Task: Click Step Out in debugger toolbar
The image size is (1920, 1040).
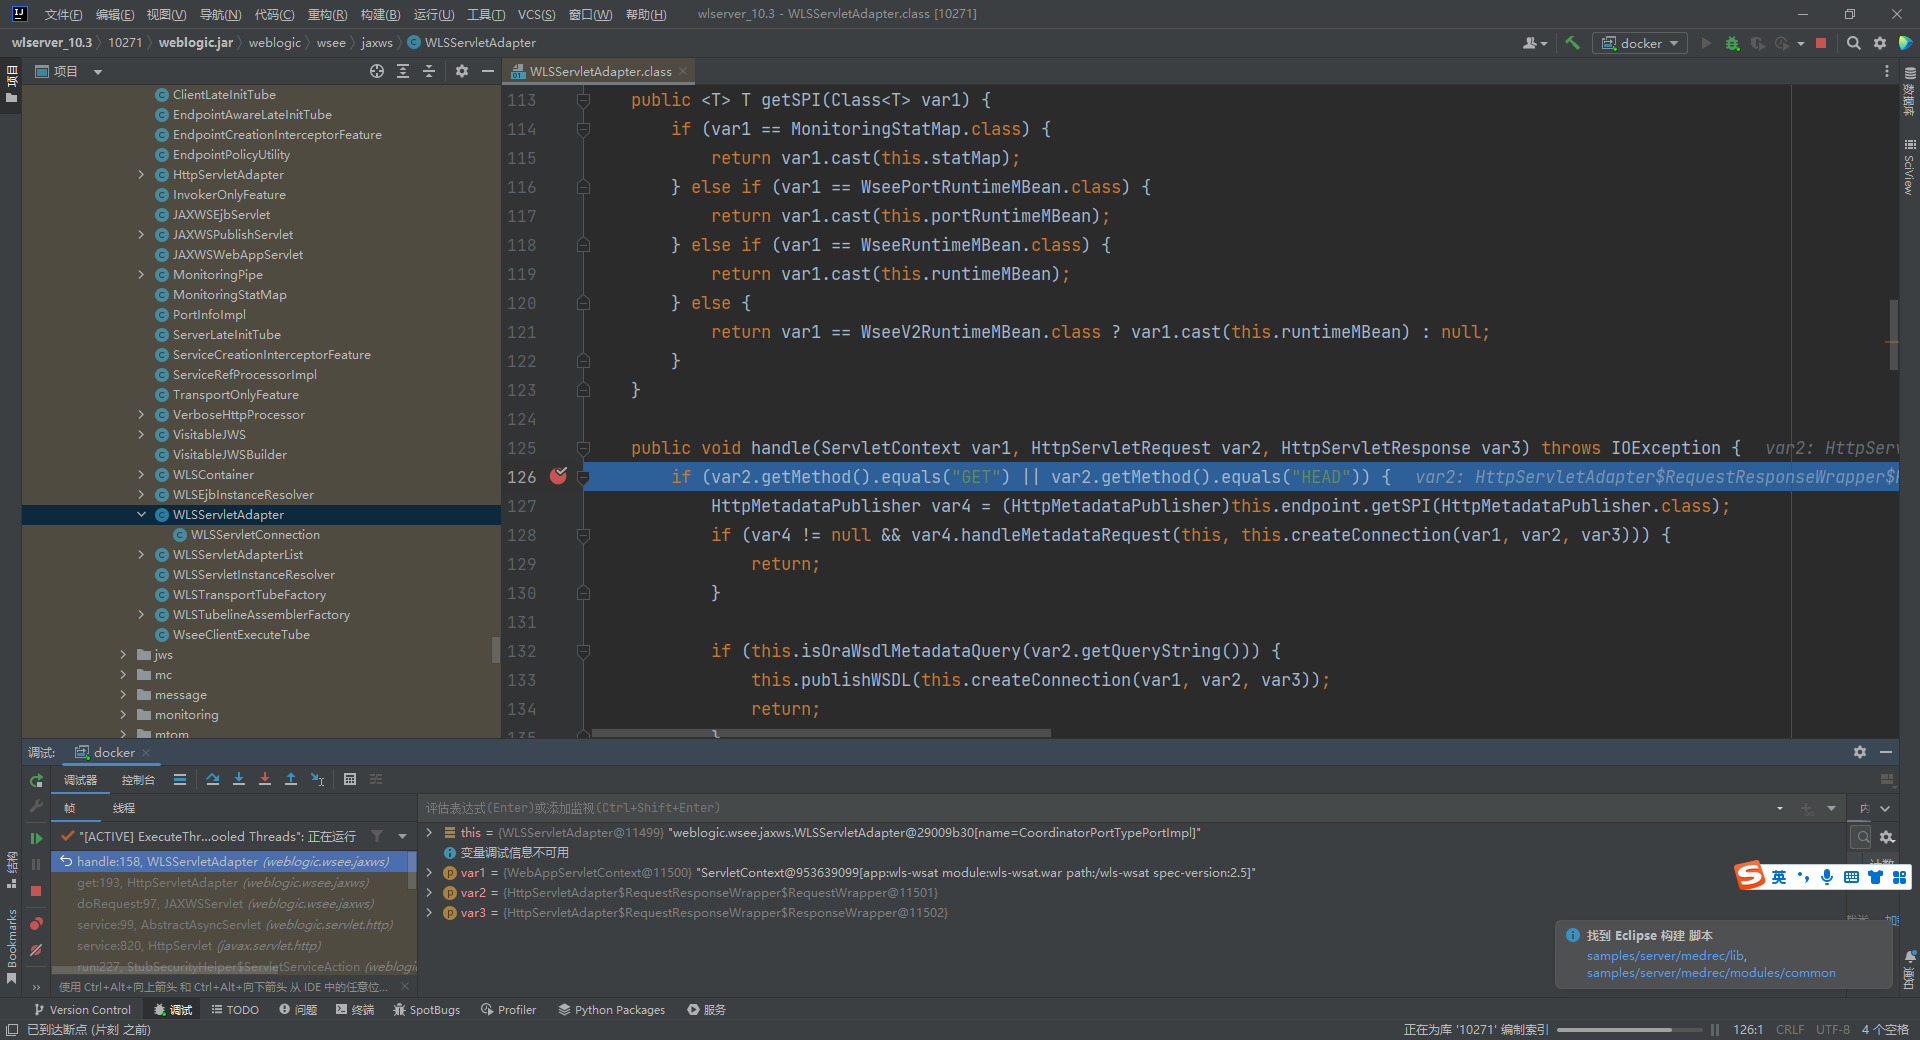Action: [x=291, y=779]
